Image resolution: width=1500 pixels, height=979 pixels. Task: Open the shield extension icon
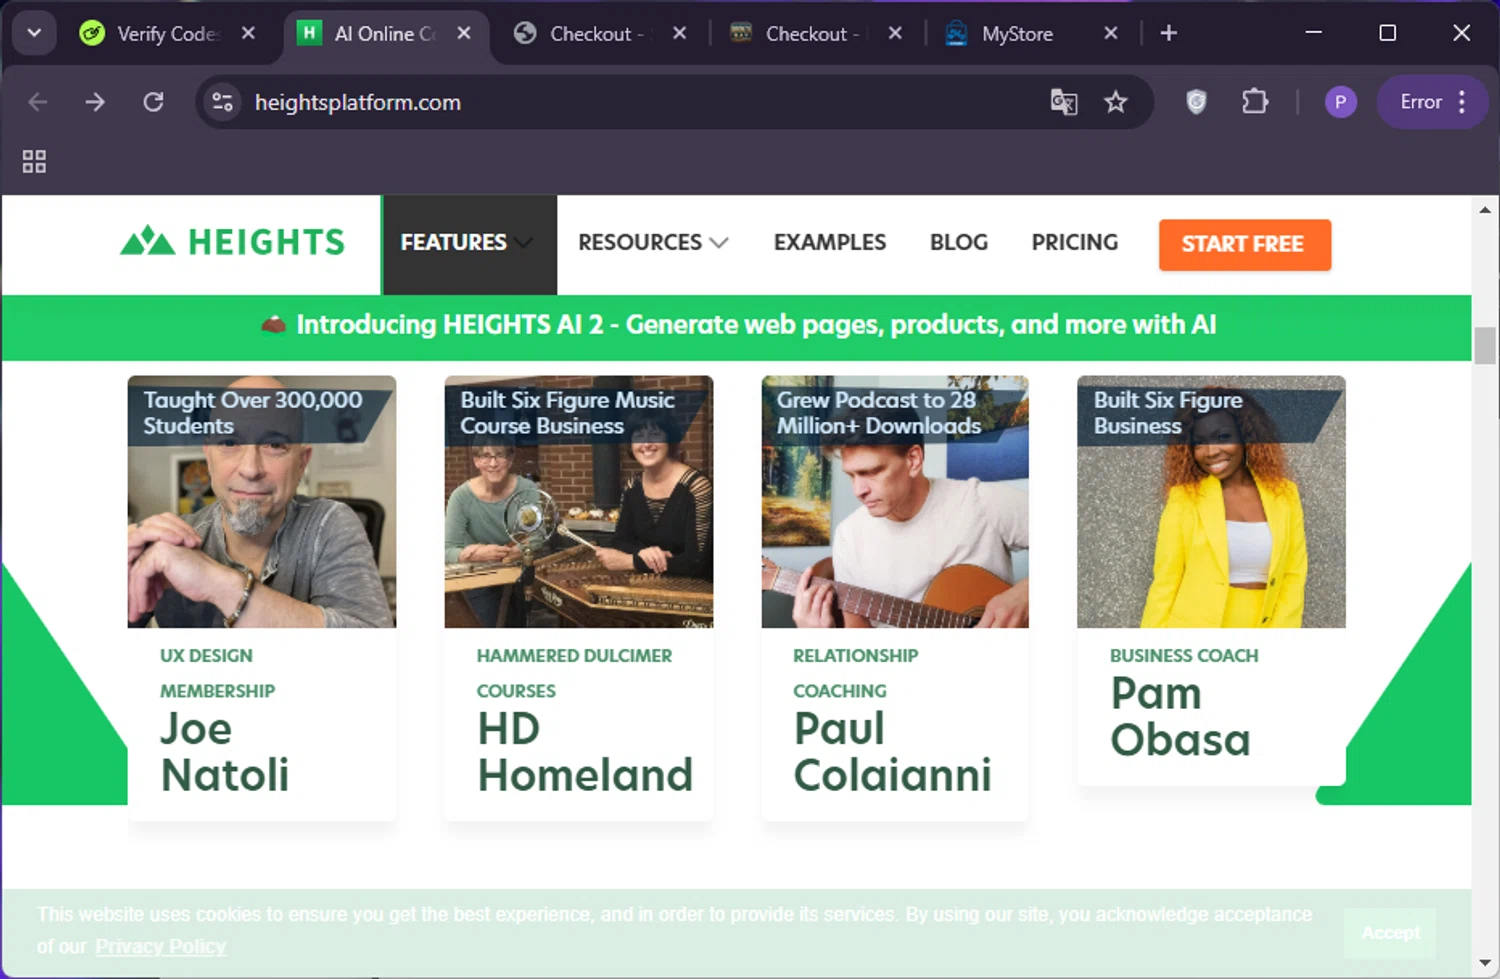[1196, 102]
